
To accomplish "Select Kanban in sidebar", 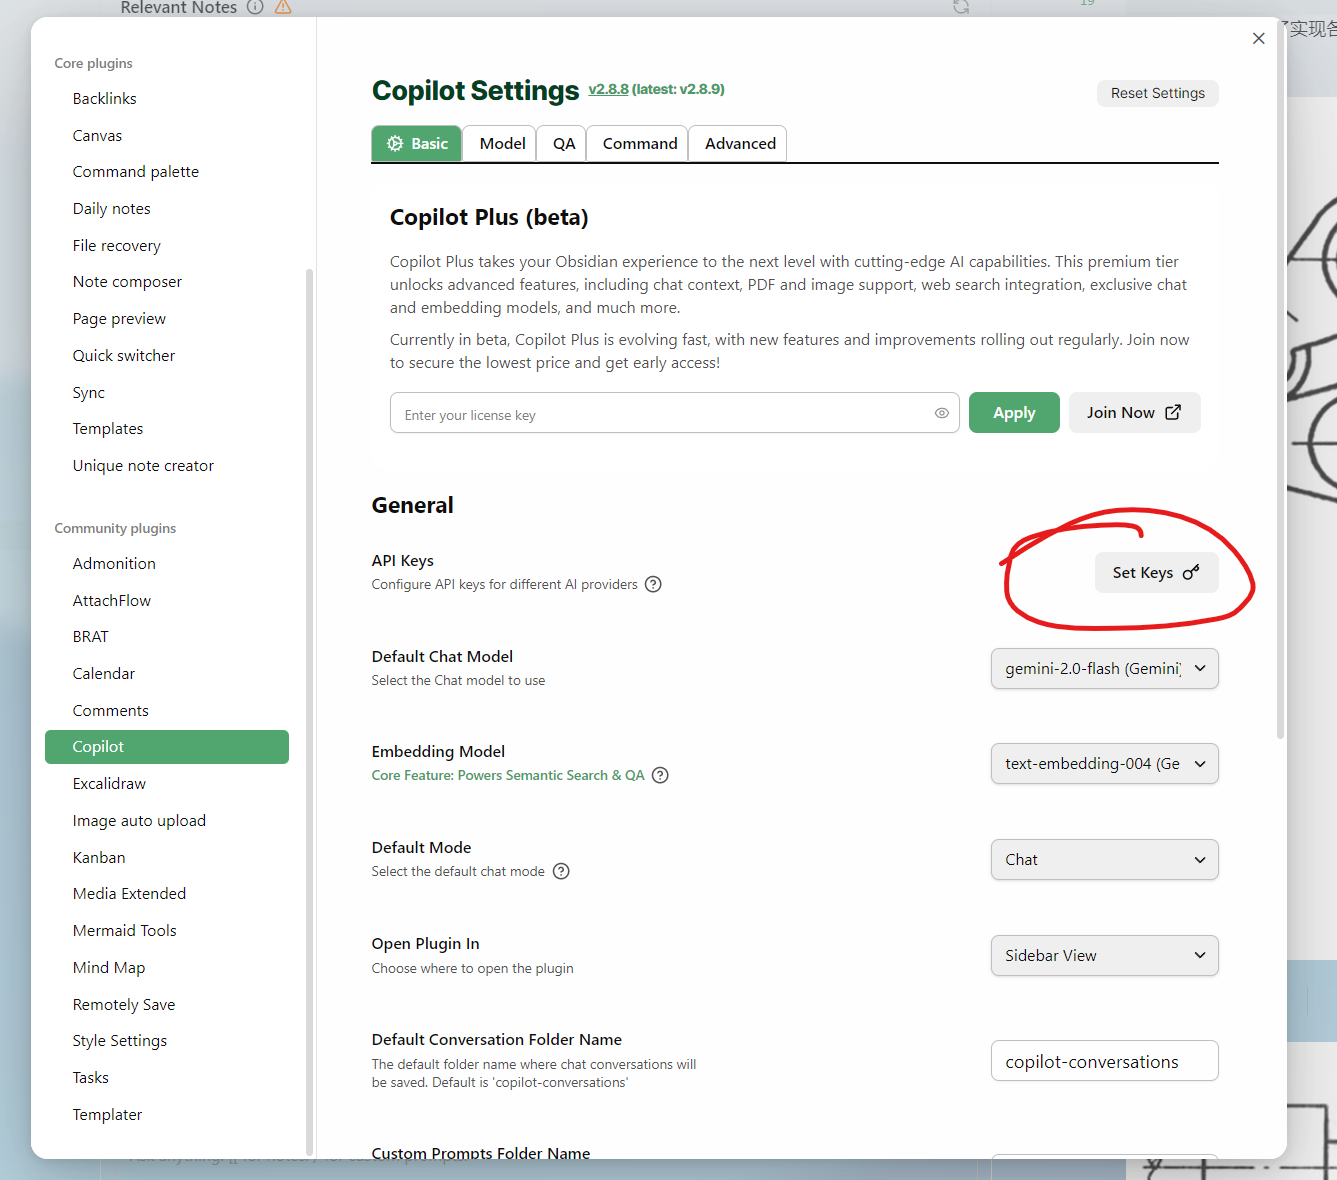I will [167, 857].
